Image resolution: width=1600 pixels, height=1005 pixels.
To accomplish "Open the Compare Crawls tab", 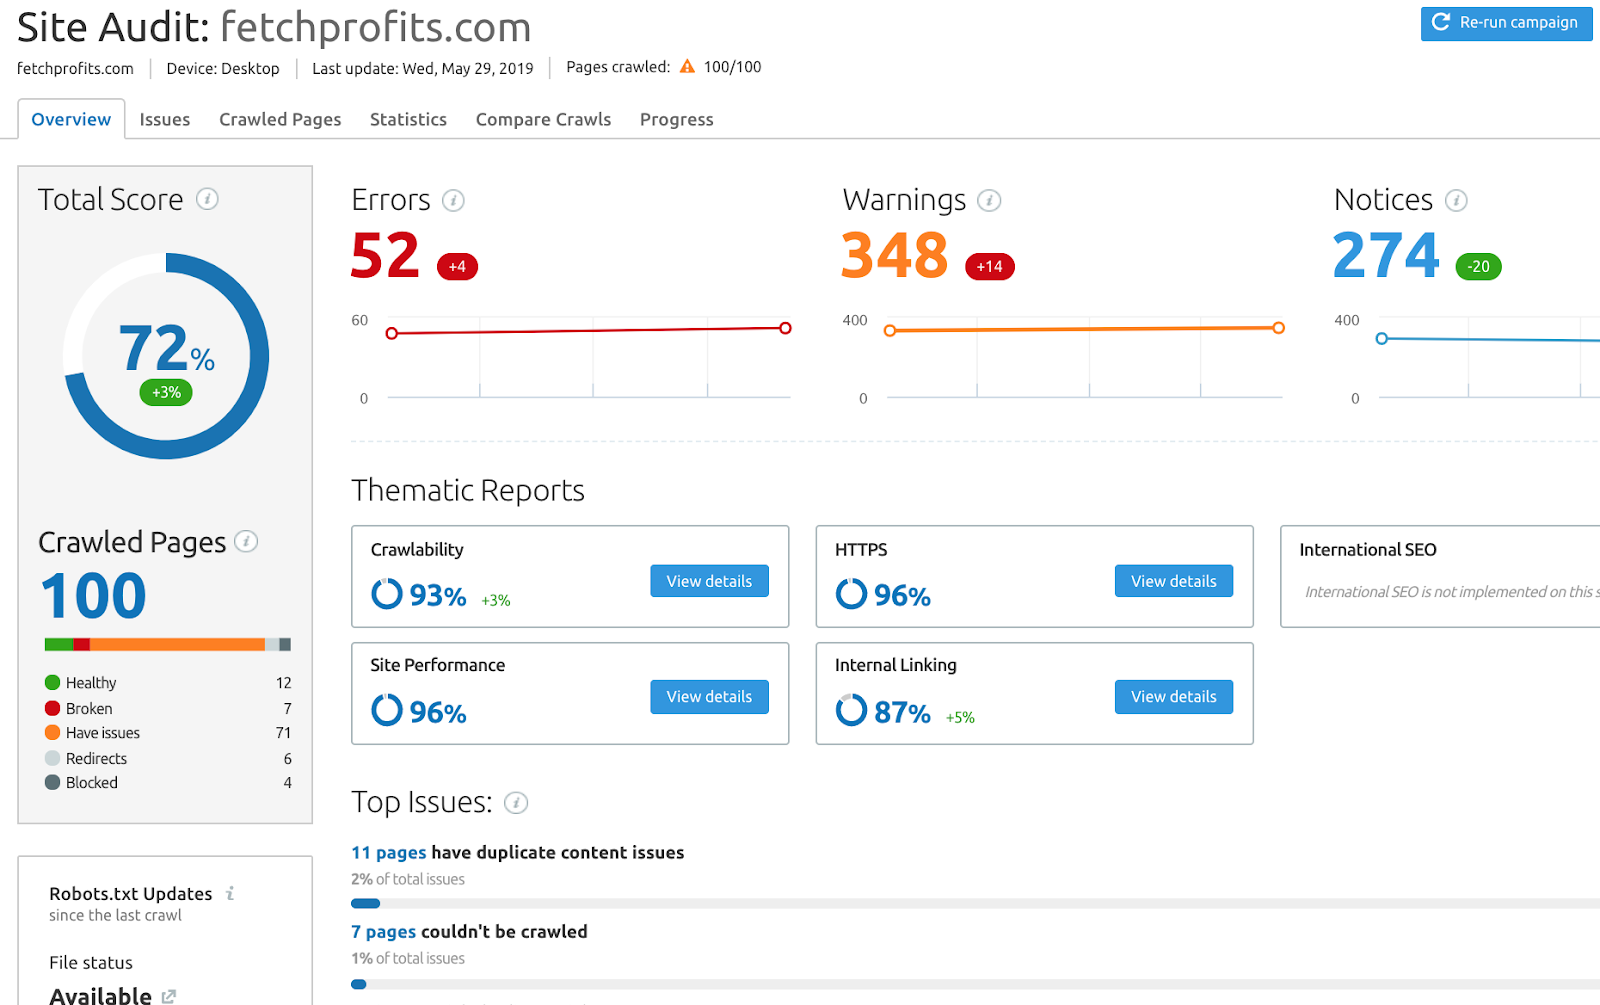I will click(x=543, y=119).
